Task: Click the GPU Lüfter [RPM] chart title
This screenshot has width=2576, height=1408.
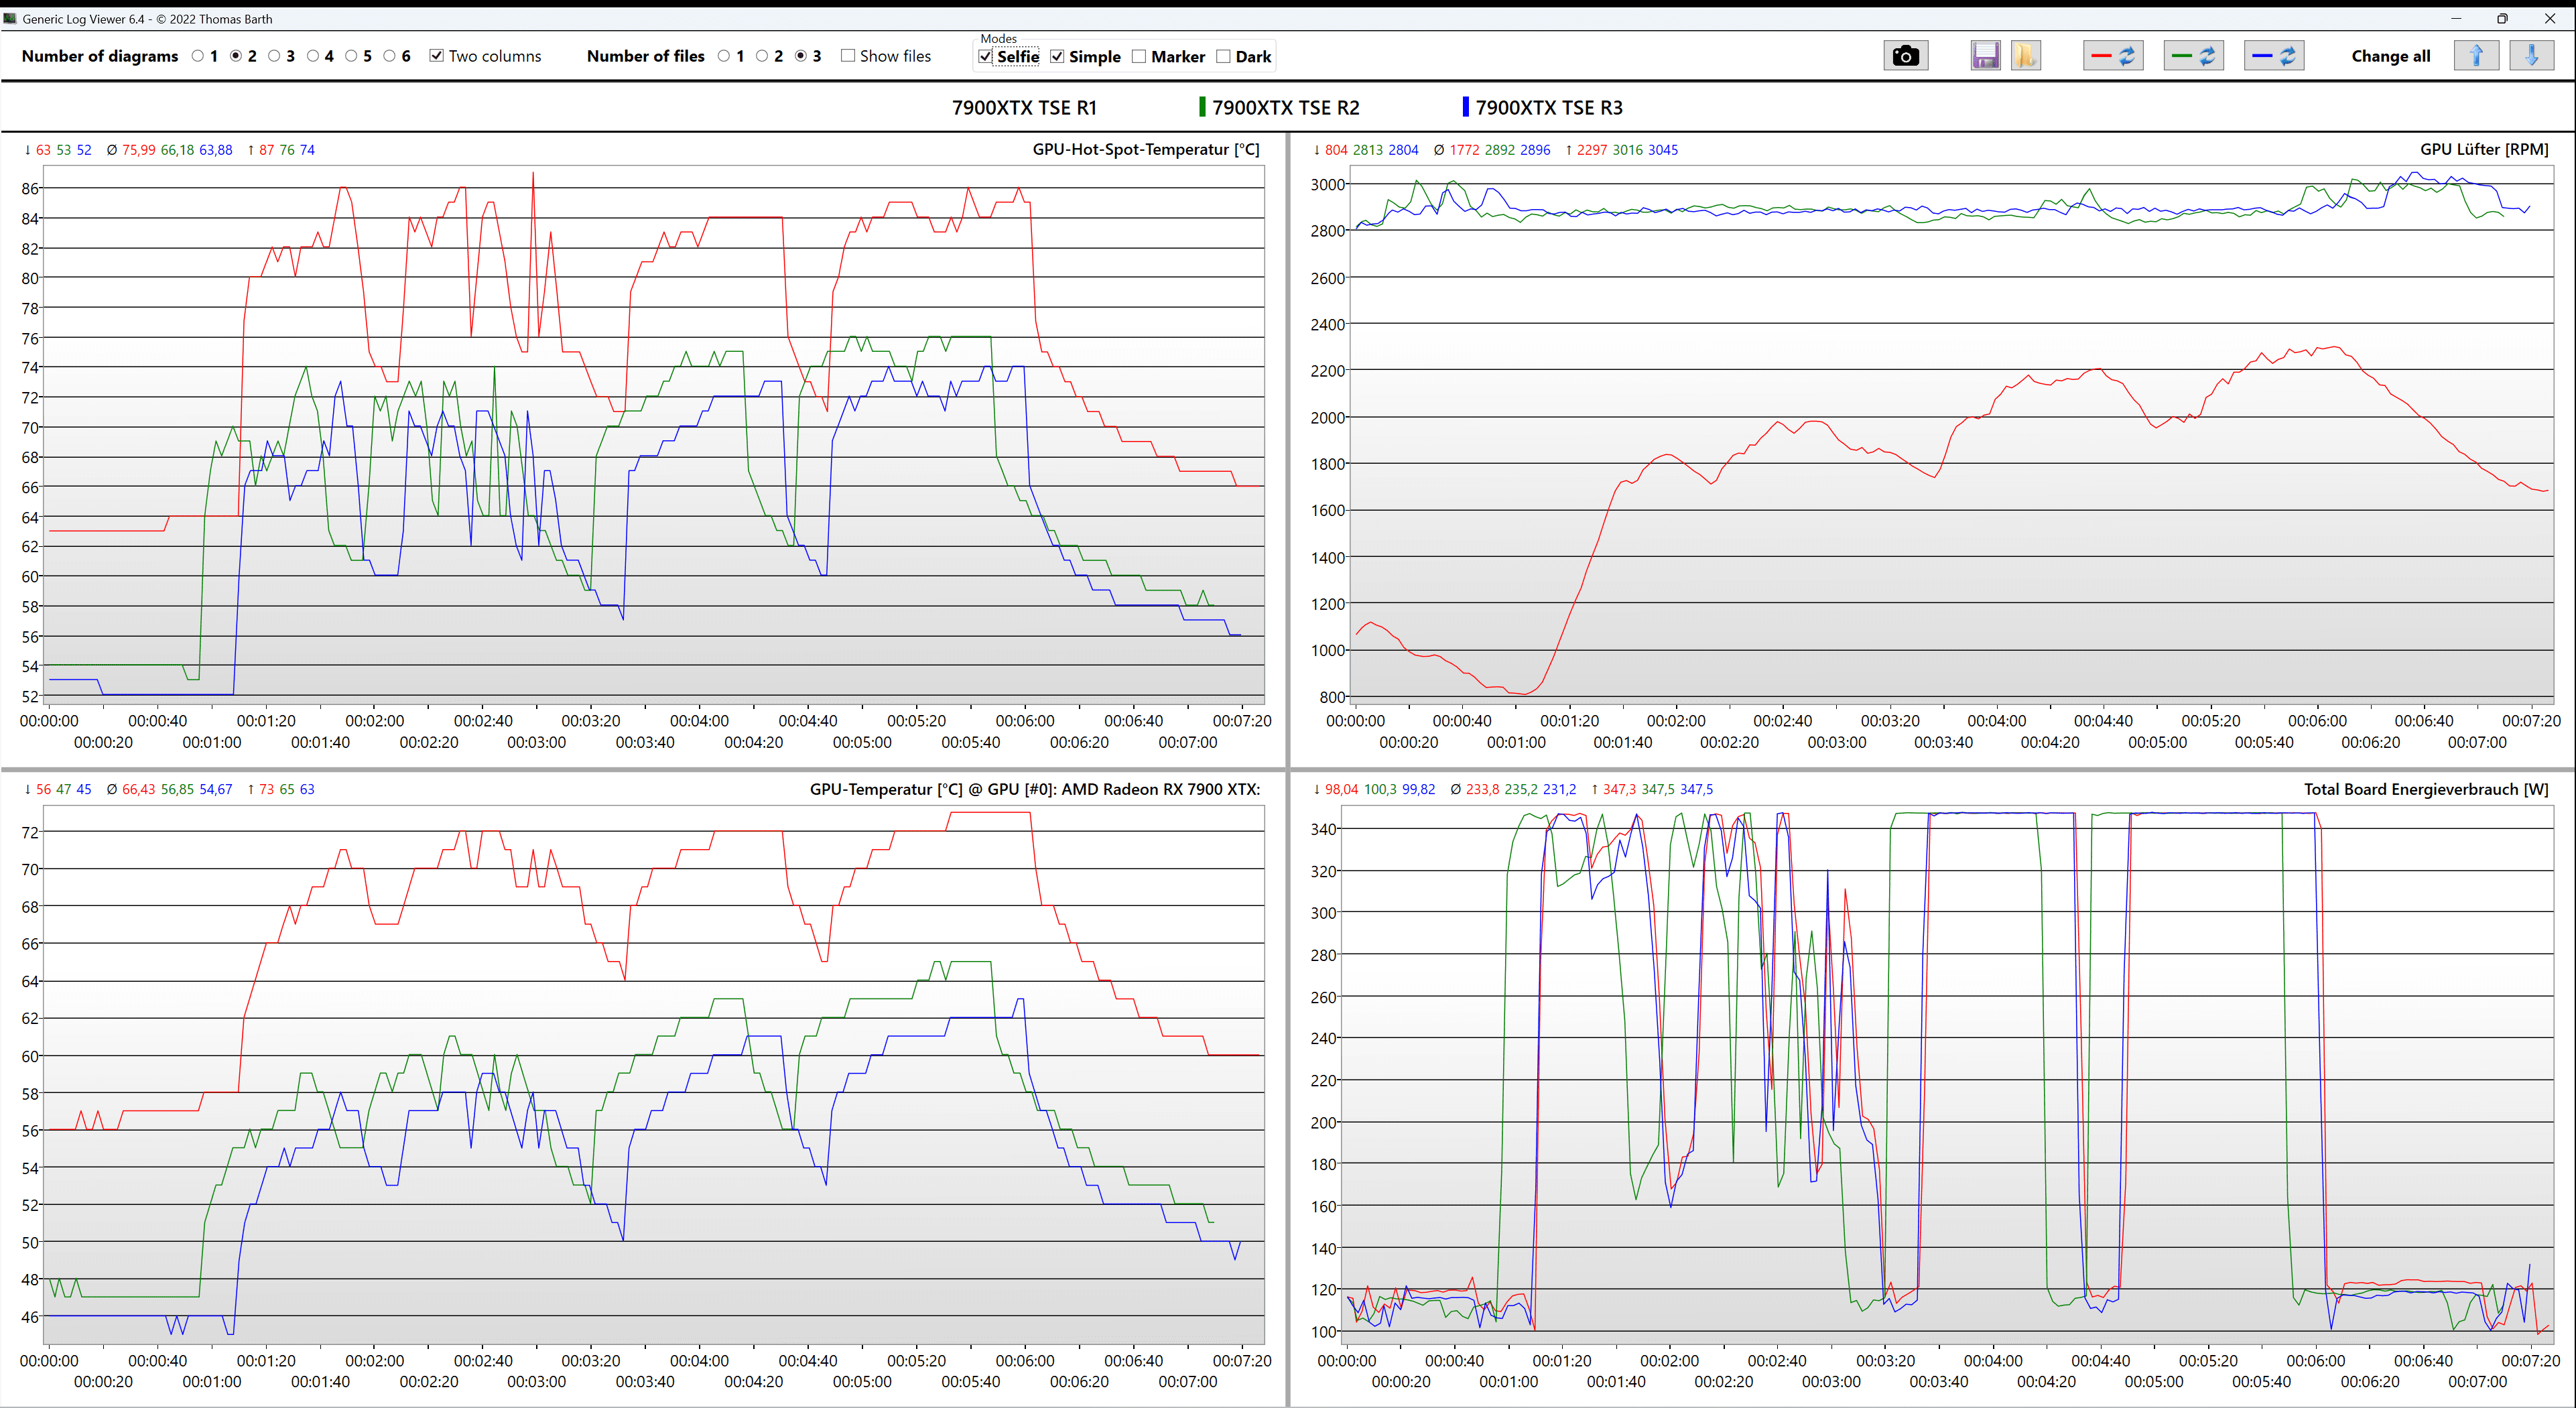Action: point(2484,150)
